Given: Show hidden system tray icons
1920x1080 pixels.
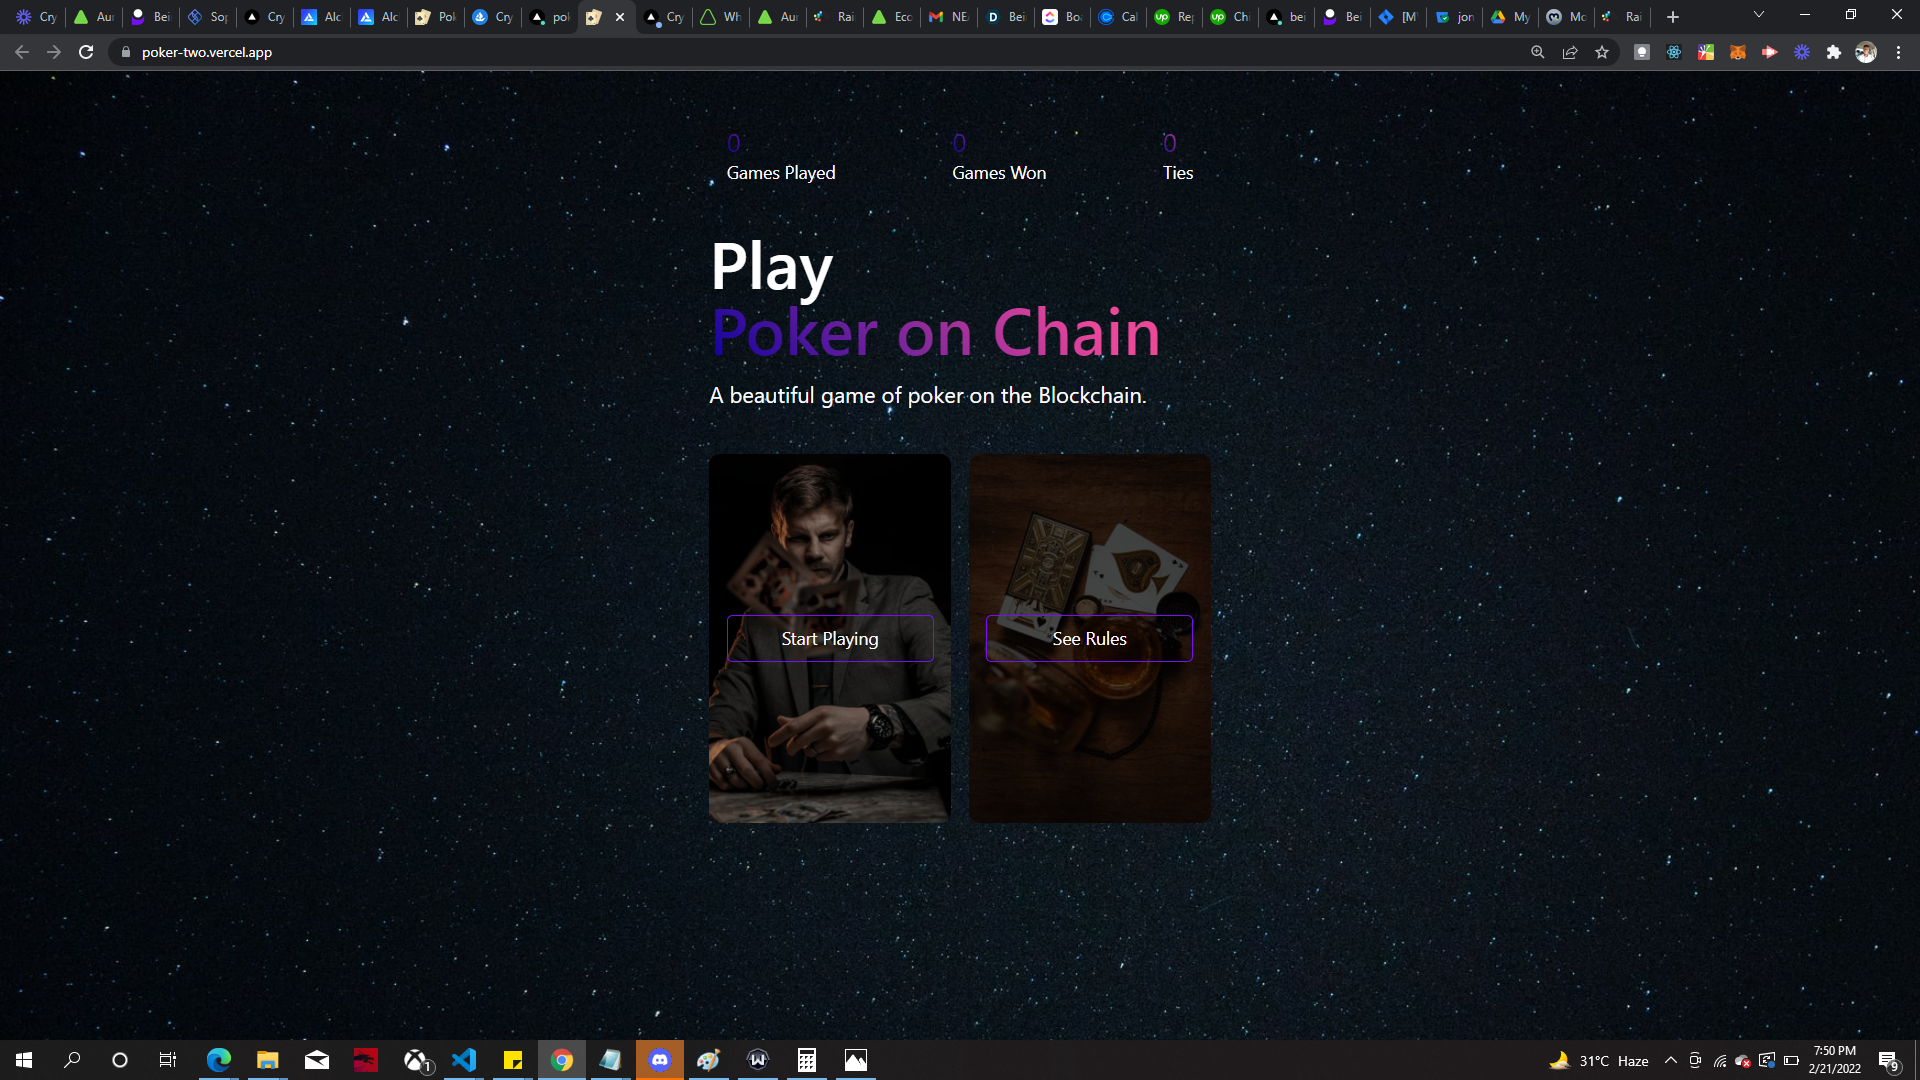Looking at the screenshot, I should 1671,1060.
